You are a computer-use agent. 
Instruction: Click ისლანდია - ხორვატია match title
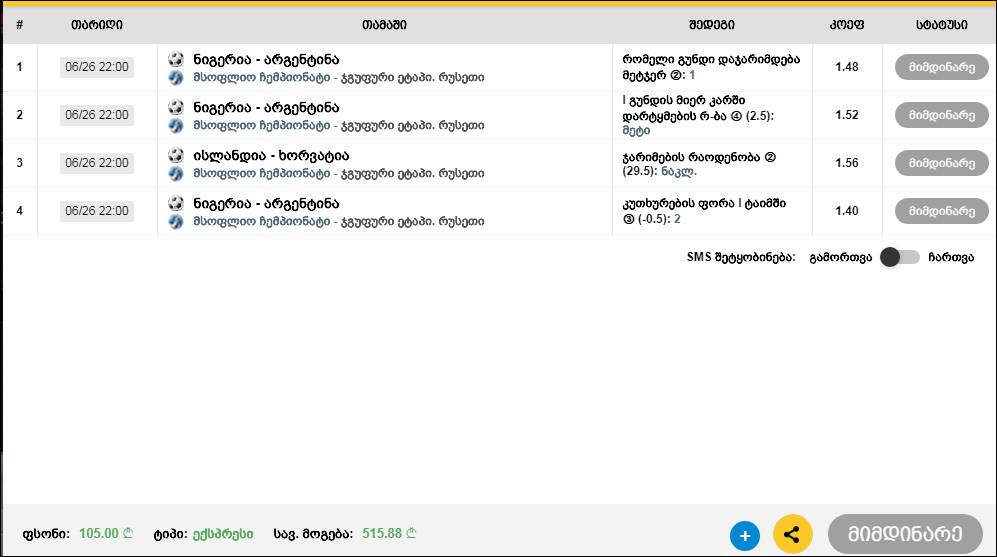click(x=272, y=156)
